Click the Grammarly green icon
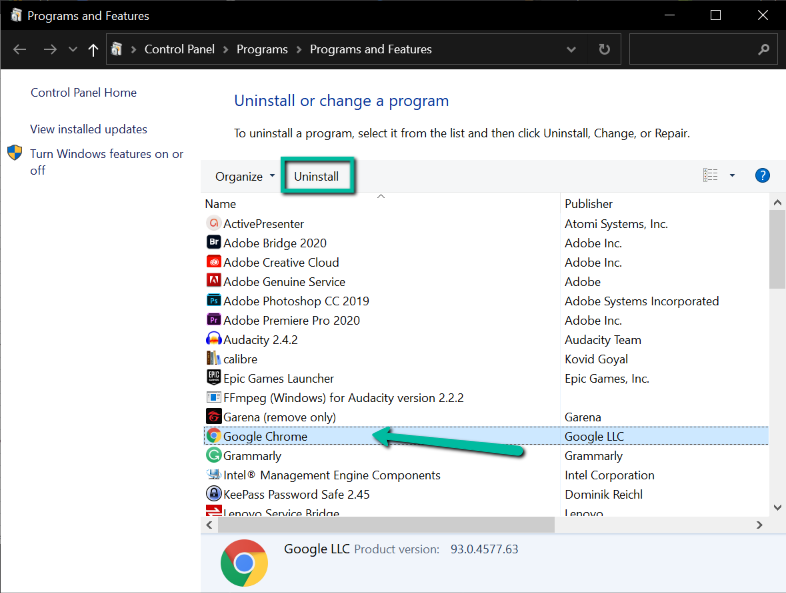786x593 pixels. click(x=213, y=456)
